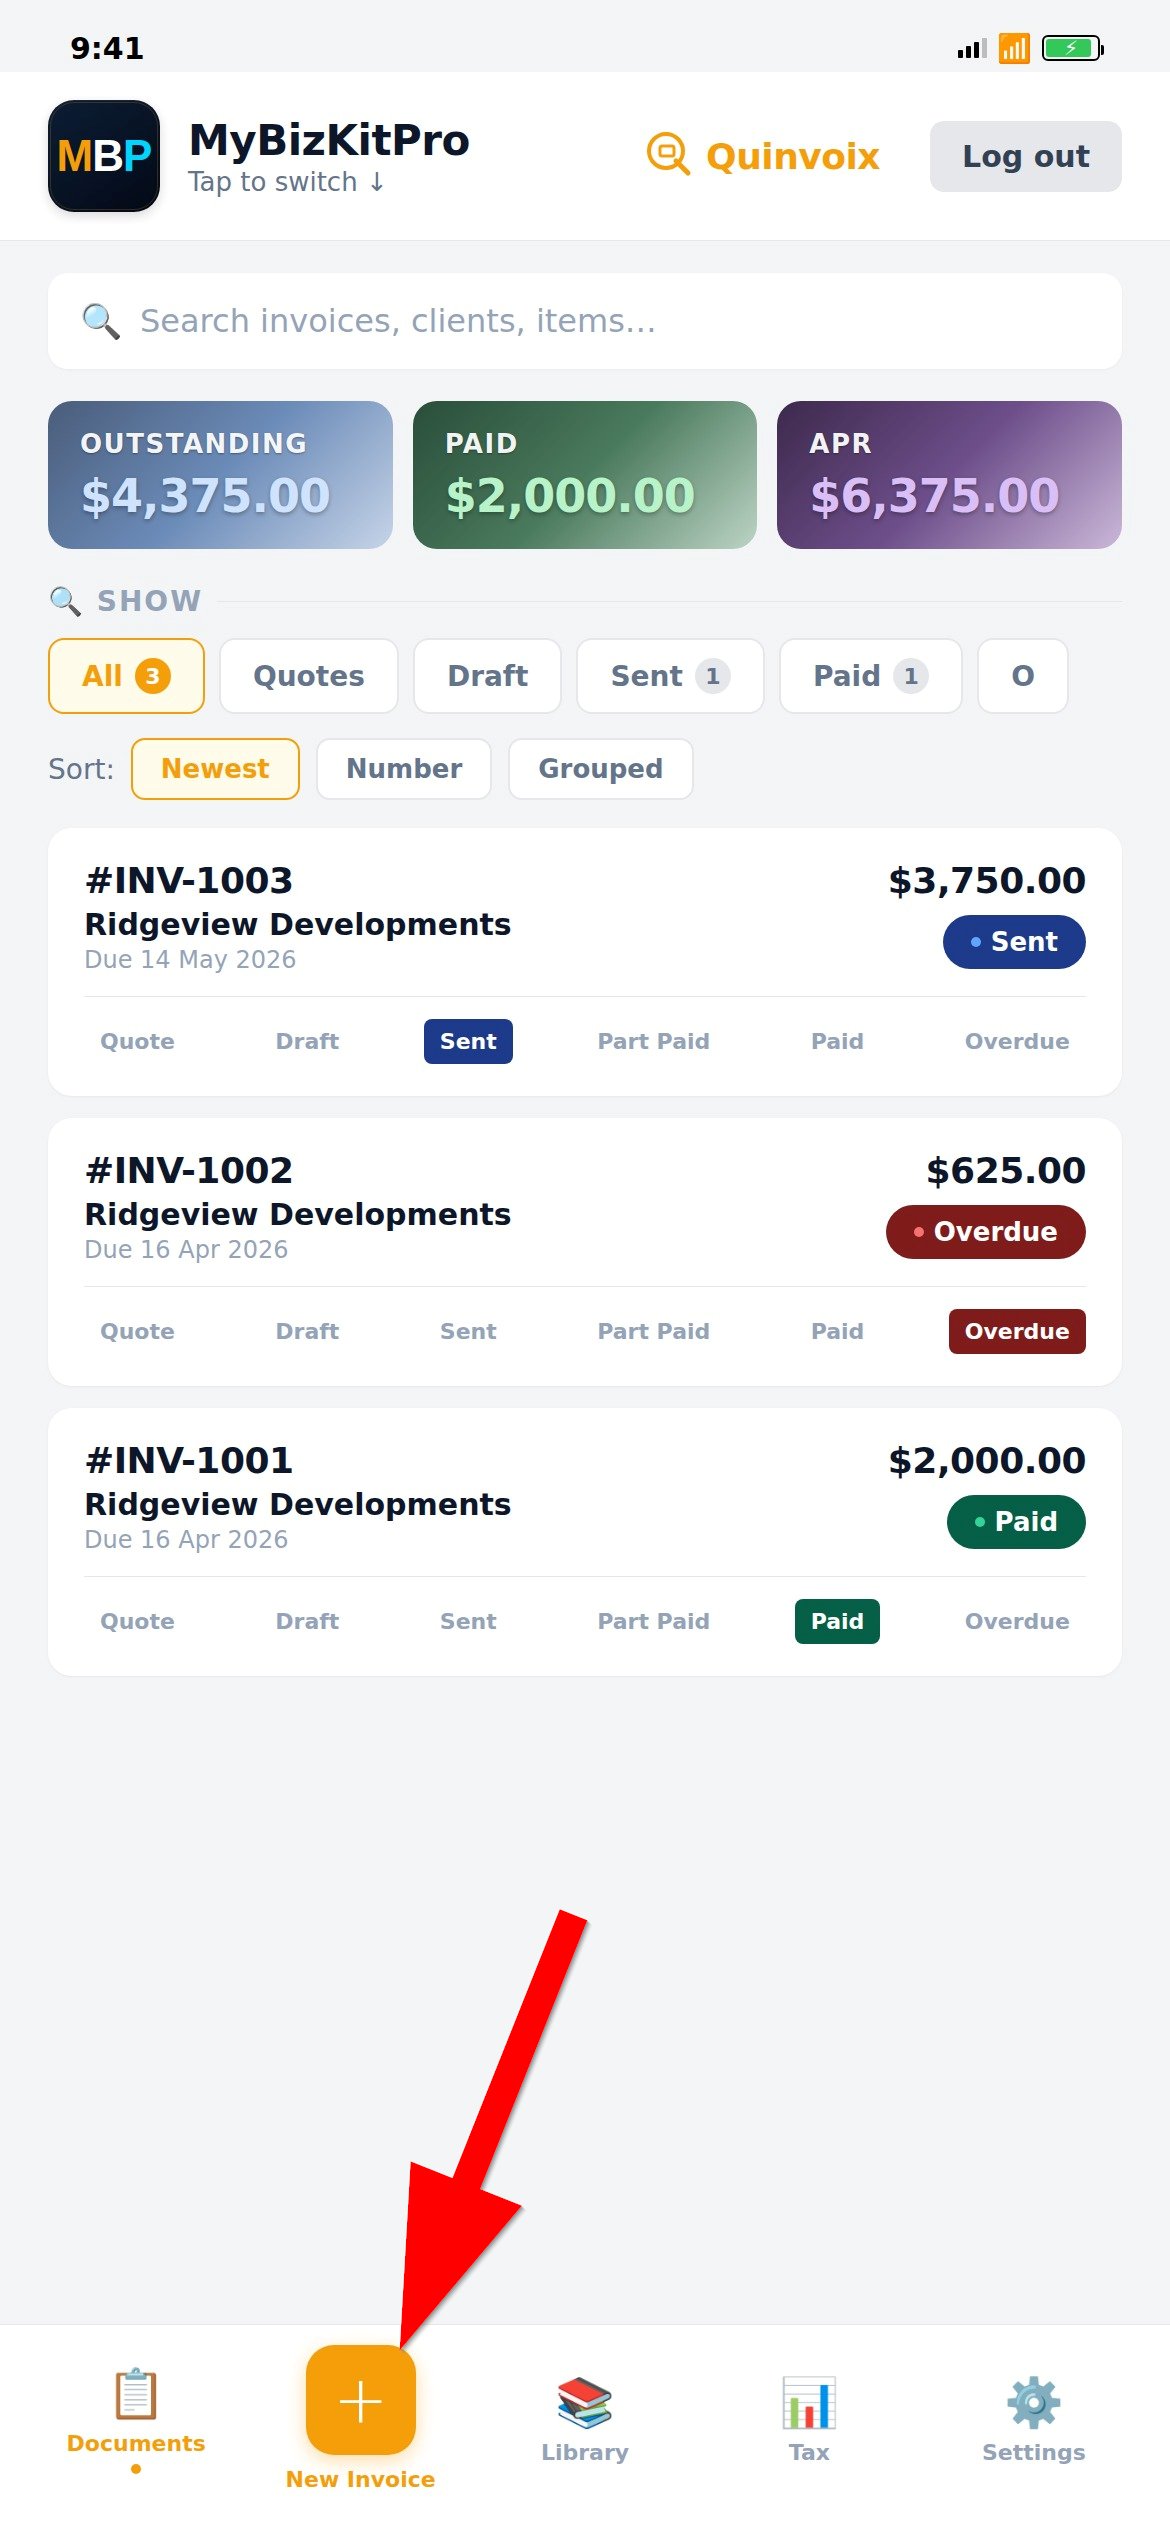Open the Outstanding $4,375.00 summary card
The width and height of the screenshot is (1170, 2532).
(220, 475)
